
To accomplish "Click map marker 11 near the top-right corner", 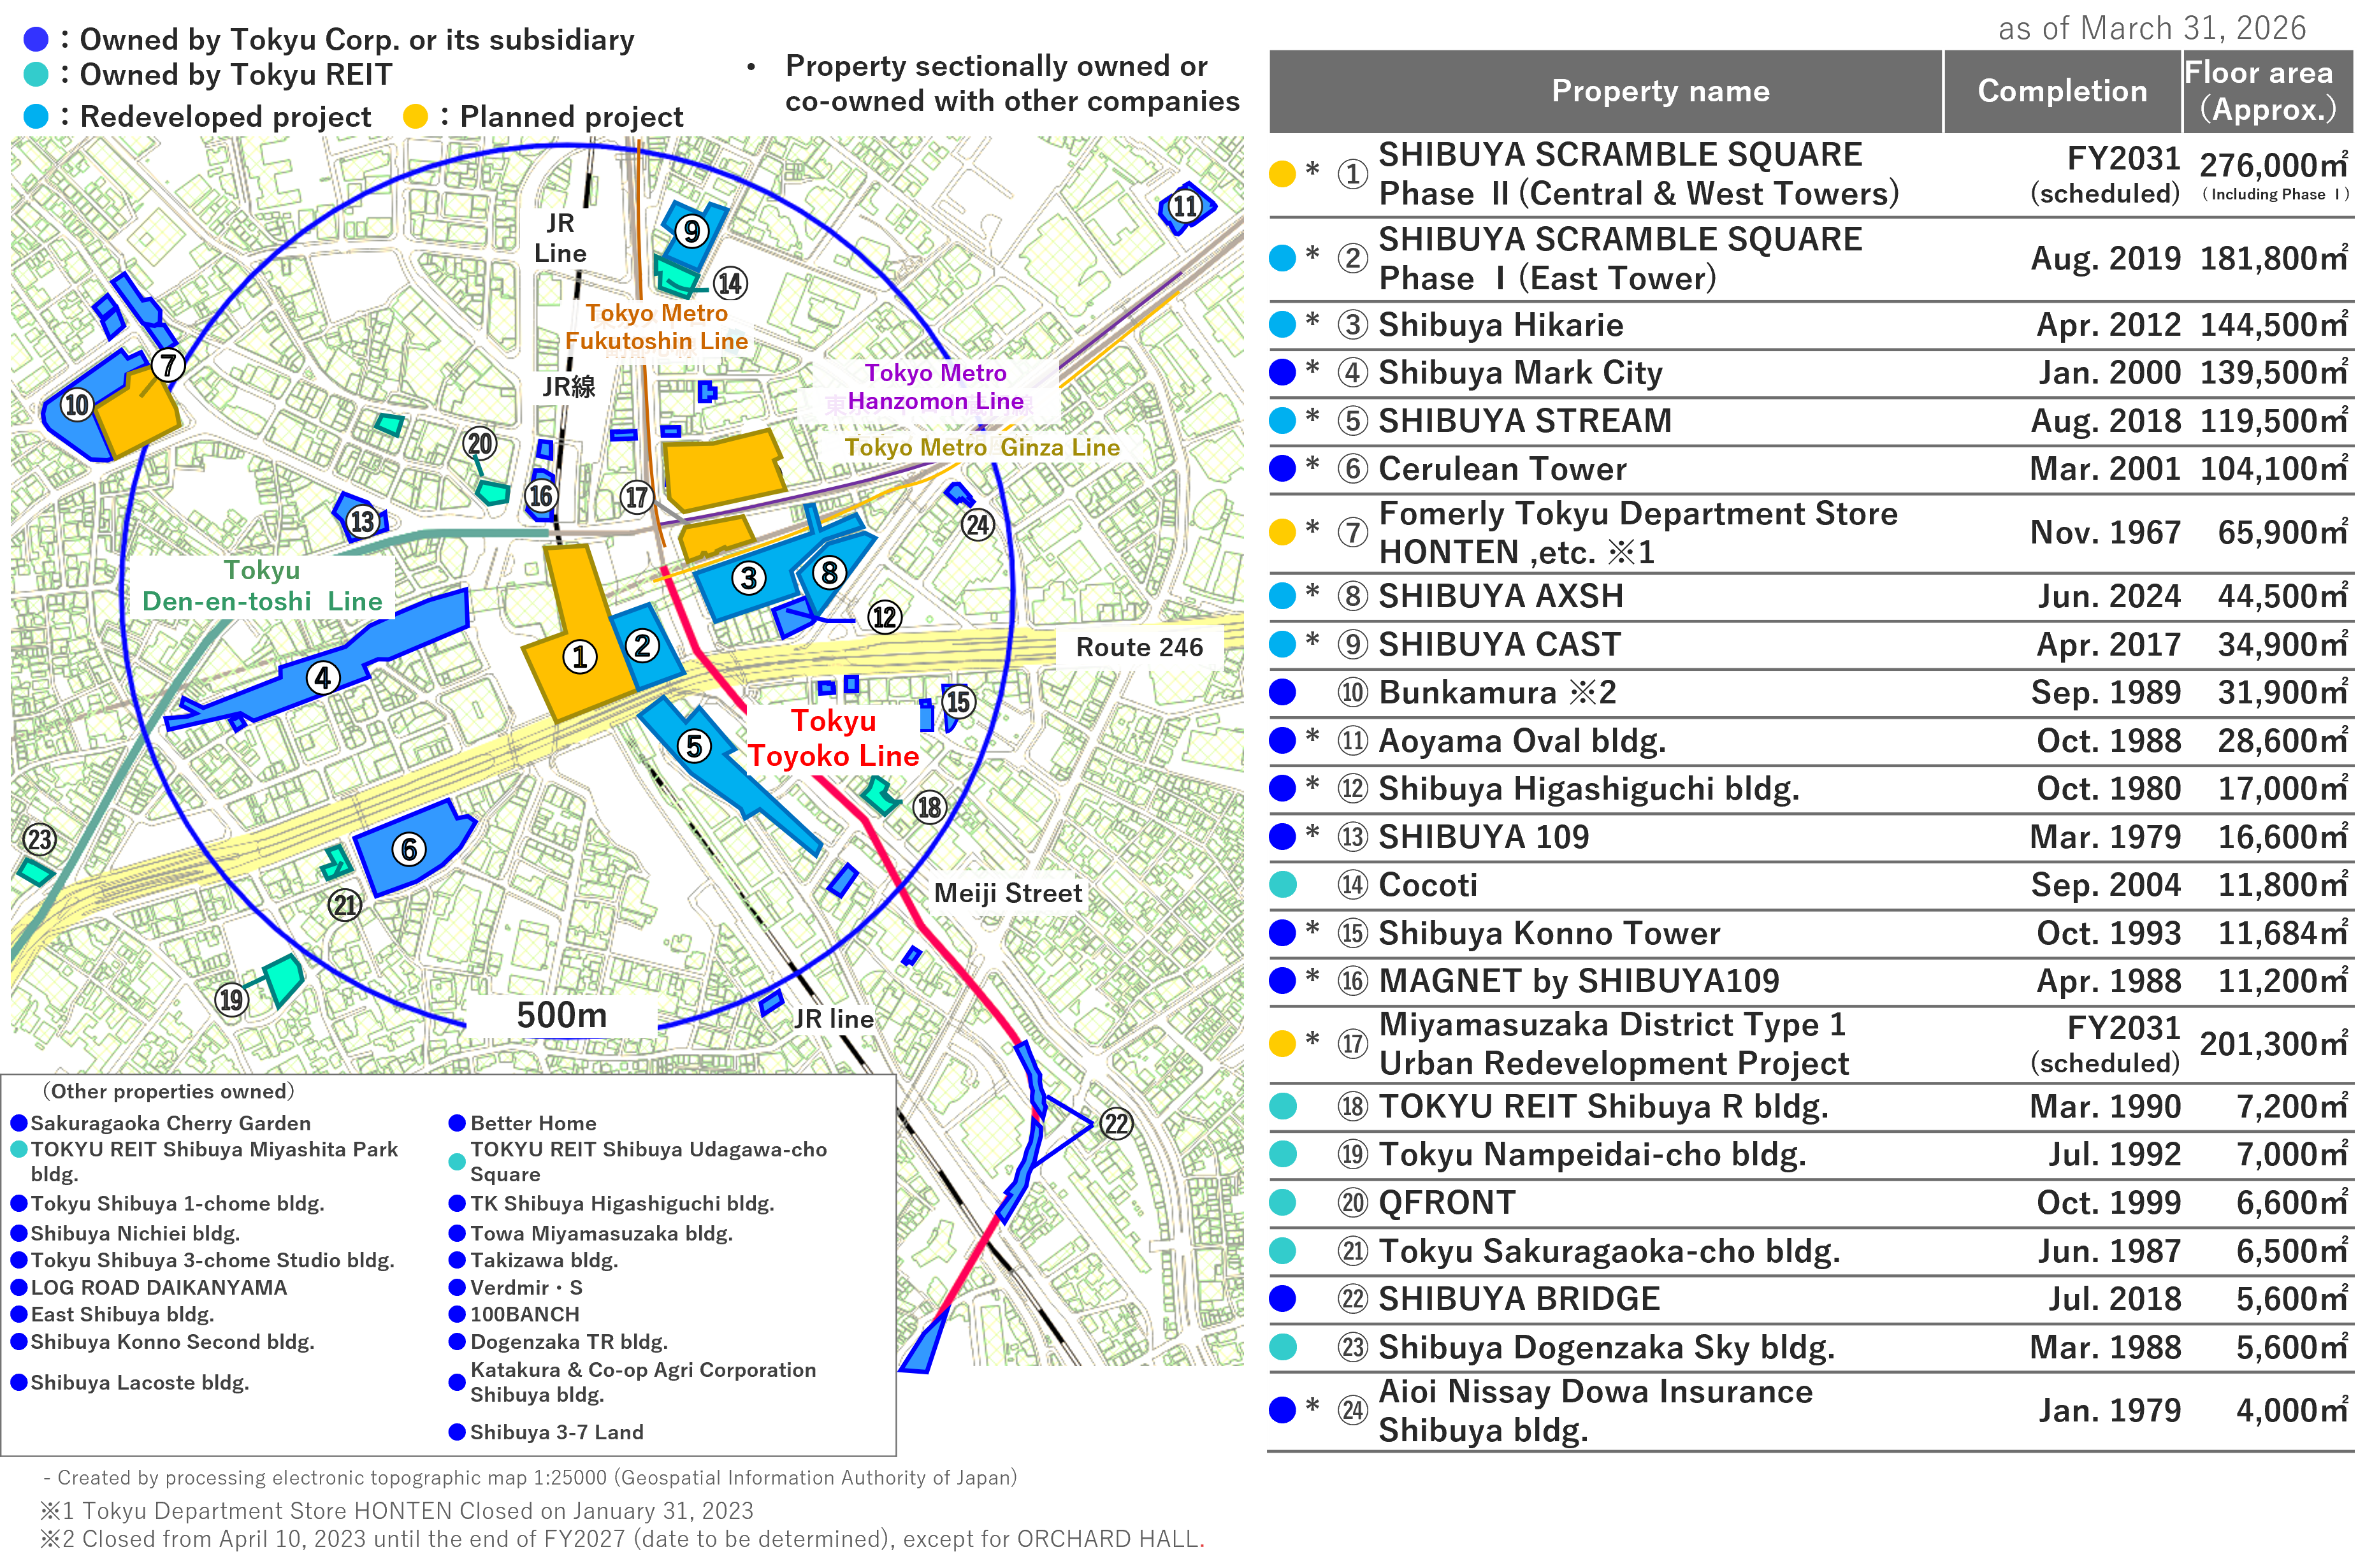I will [1185, 206].
